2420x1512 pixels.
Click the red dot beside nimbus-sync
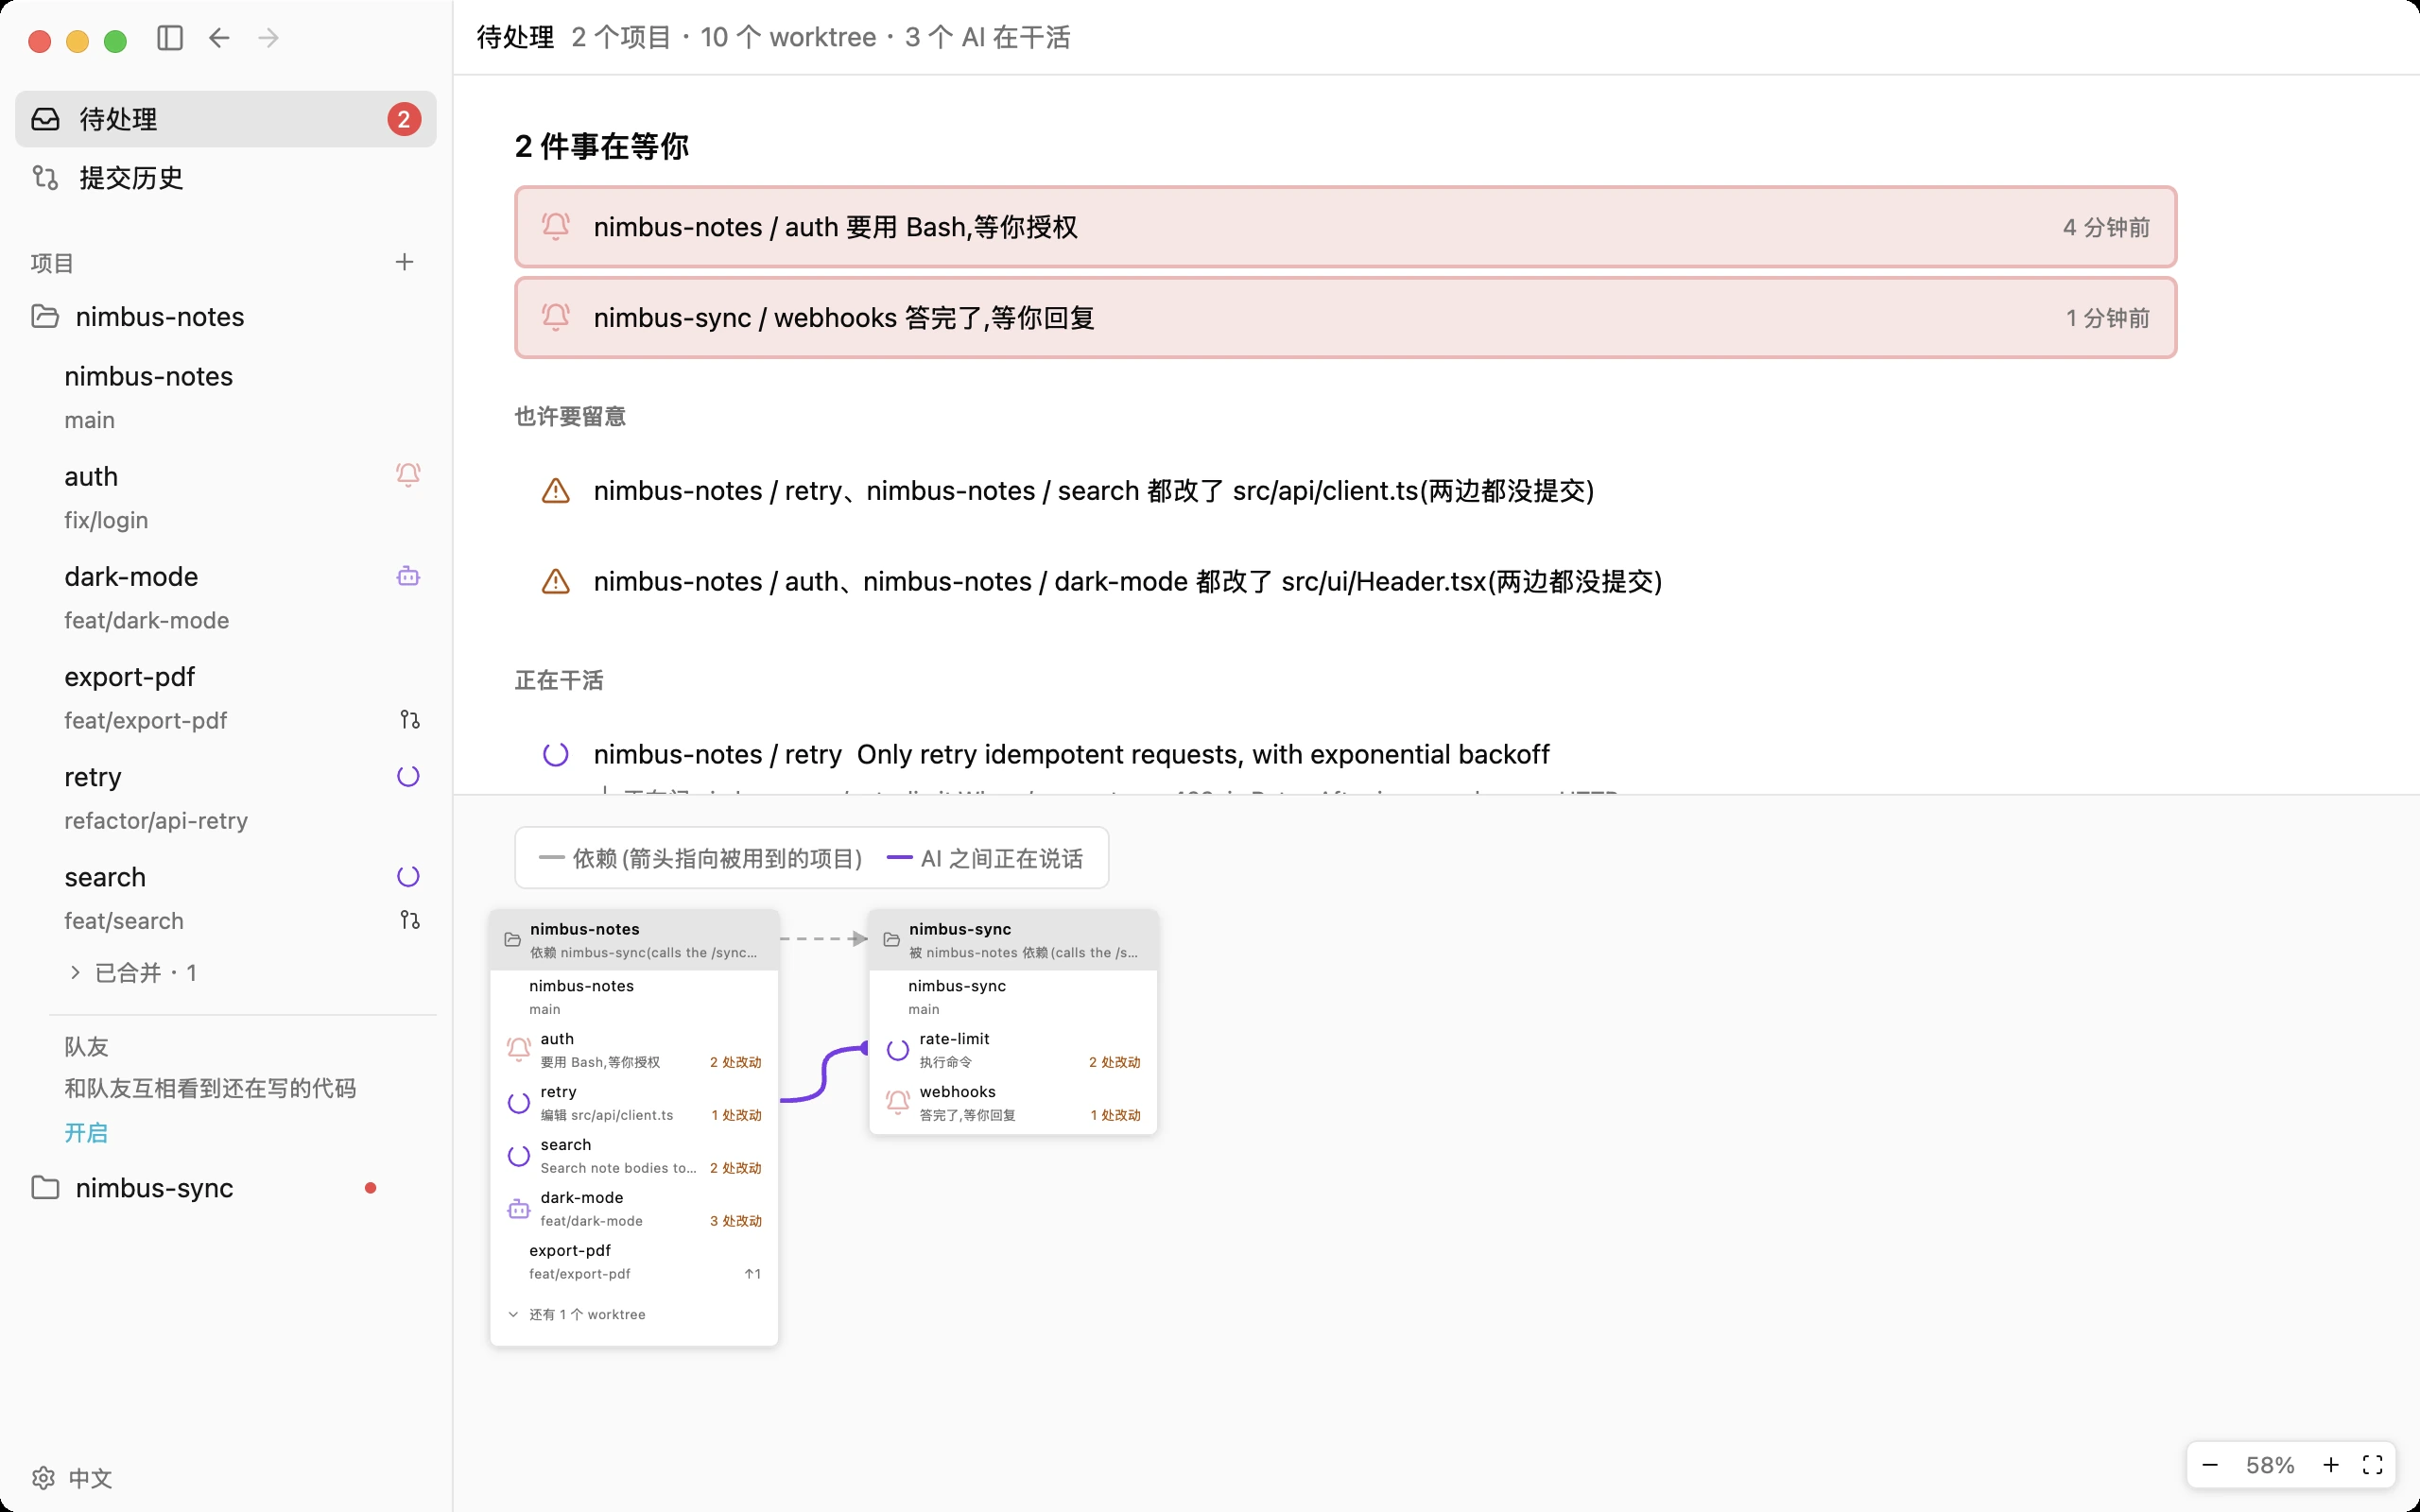371,1188
